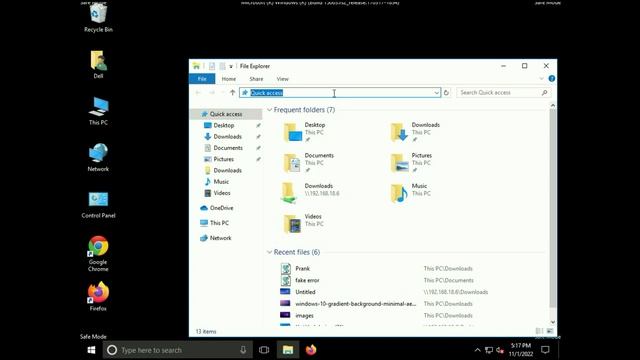The height and width of the screenshot is (360, 640).
Task: Open the Documents frequent folder
Action: coord(309,162)
